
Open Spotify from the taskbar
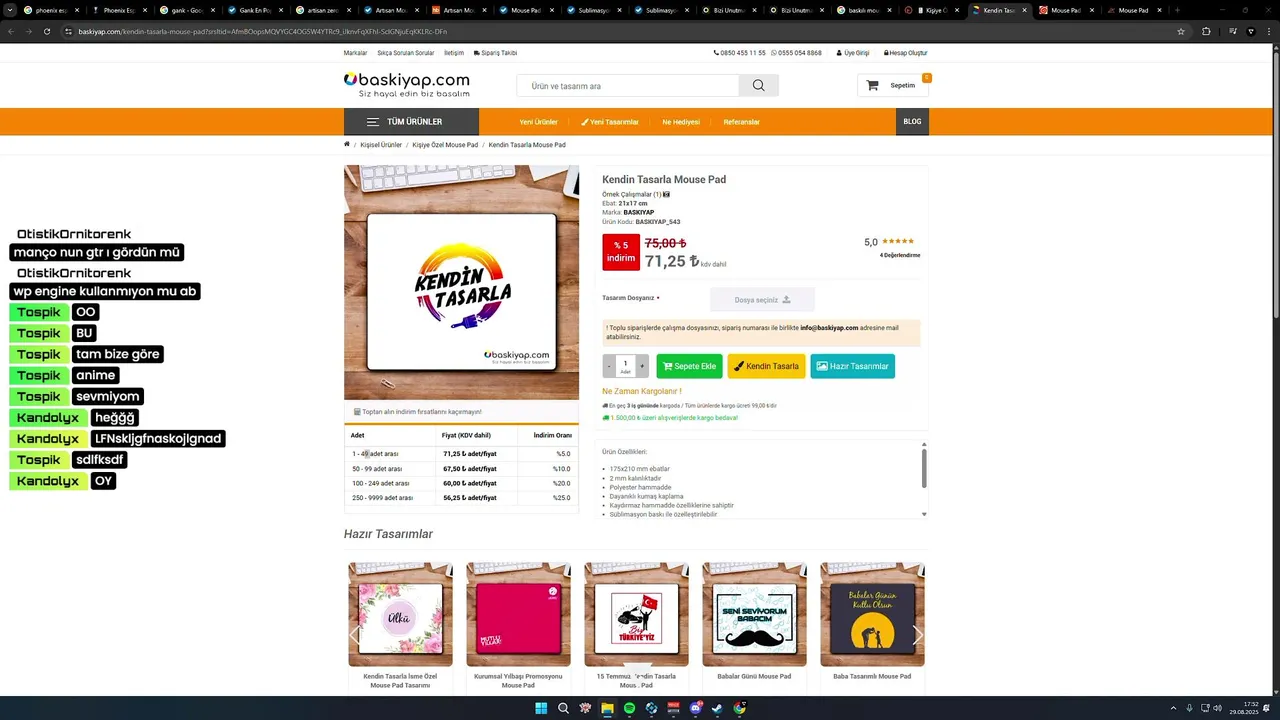click(629, 708)
